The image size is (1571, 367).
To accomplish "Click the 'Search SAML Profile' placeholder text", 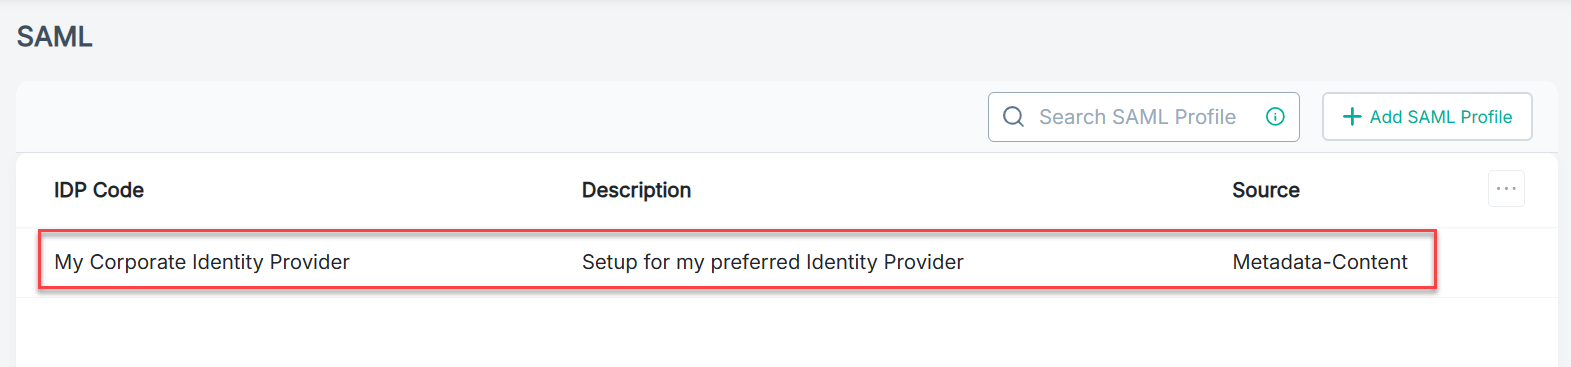I will [x=1137, y=117].
